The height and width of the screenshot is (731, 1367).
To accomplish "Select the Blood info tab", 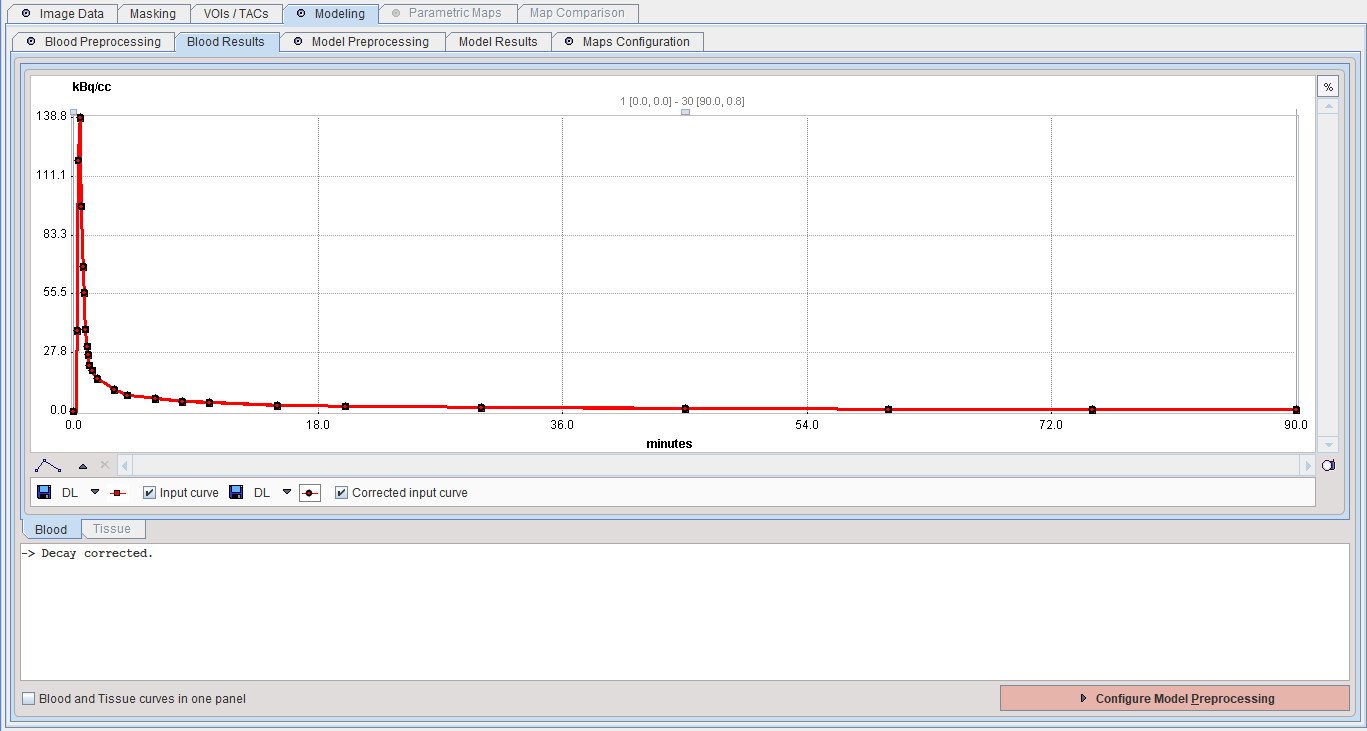I will (51, 529).
